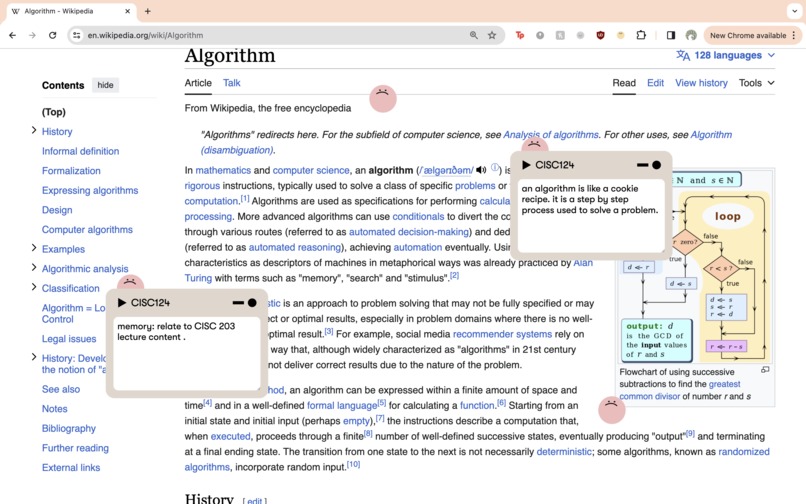Viewport: 806px width, 504px height.
Task: Minimize the CISC124 memory note
Action: (238, 303)
